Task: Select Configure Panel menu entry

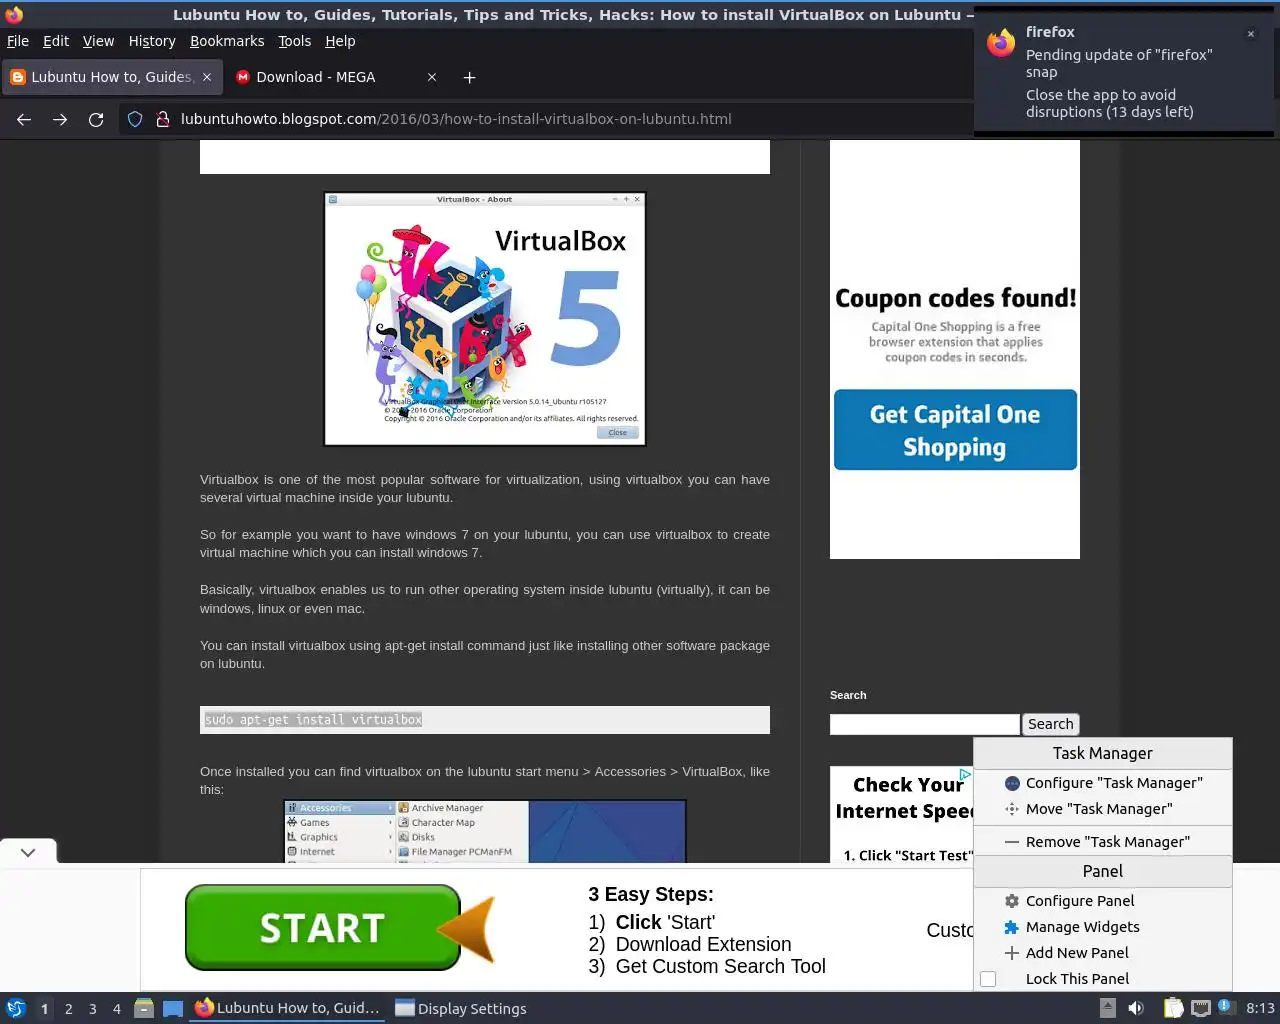Action: 1103,901
